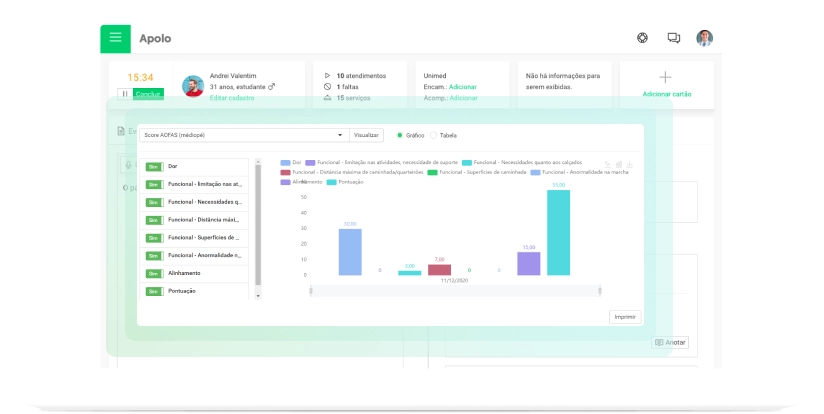Open the chat messages icon
This screenshot has height=414, width=824.
coord(673,38)
